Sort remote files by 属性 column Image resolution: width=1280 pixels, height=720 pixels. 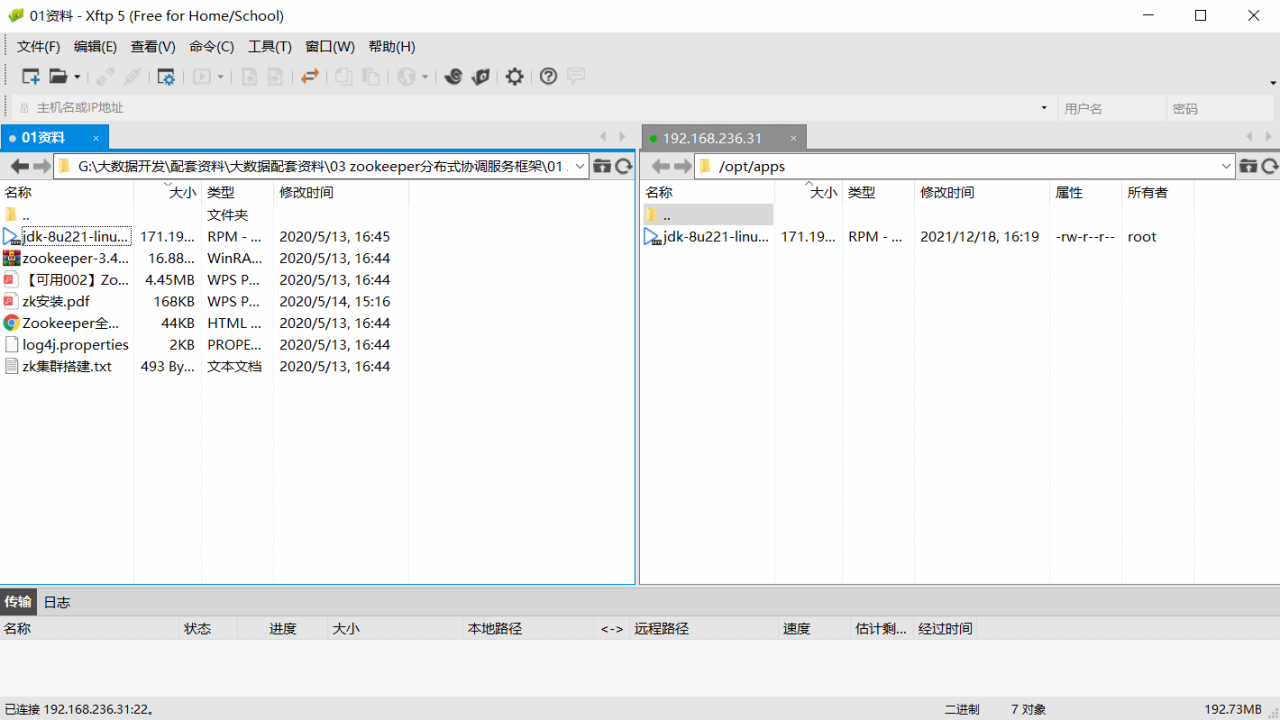[1085, 192]
